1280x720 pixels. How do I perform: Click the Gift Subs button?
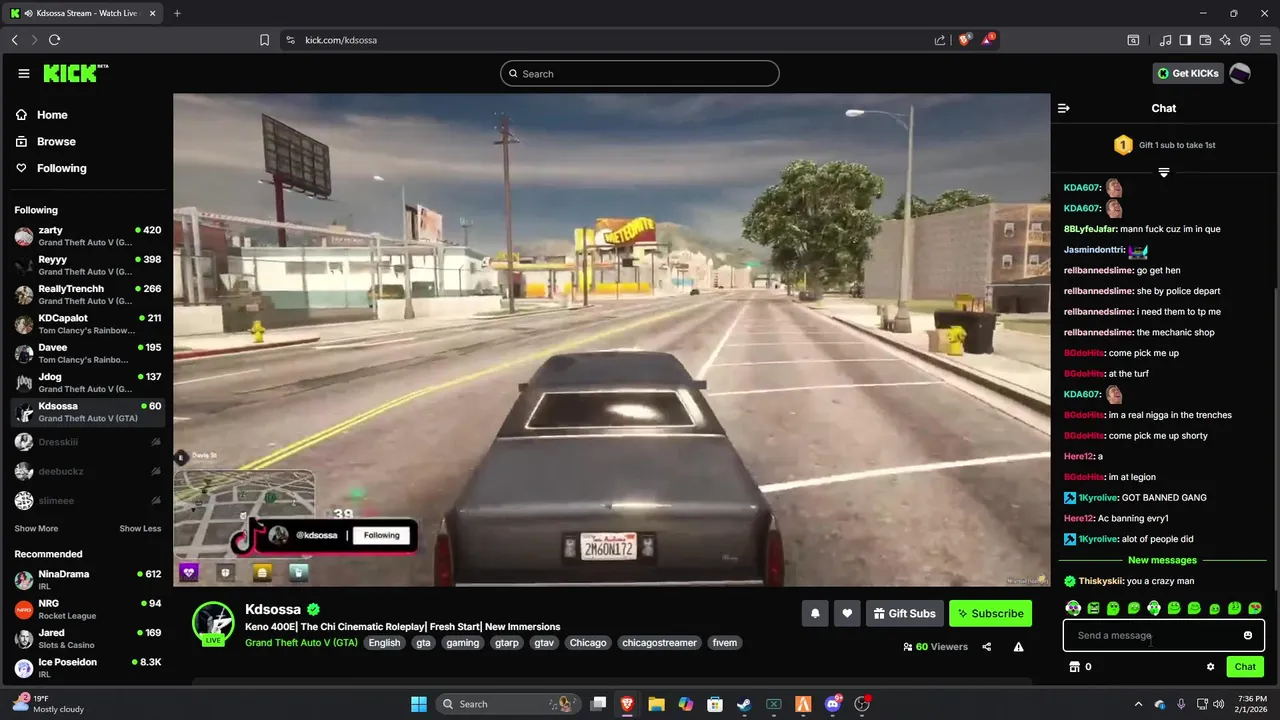[904, 613]
